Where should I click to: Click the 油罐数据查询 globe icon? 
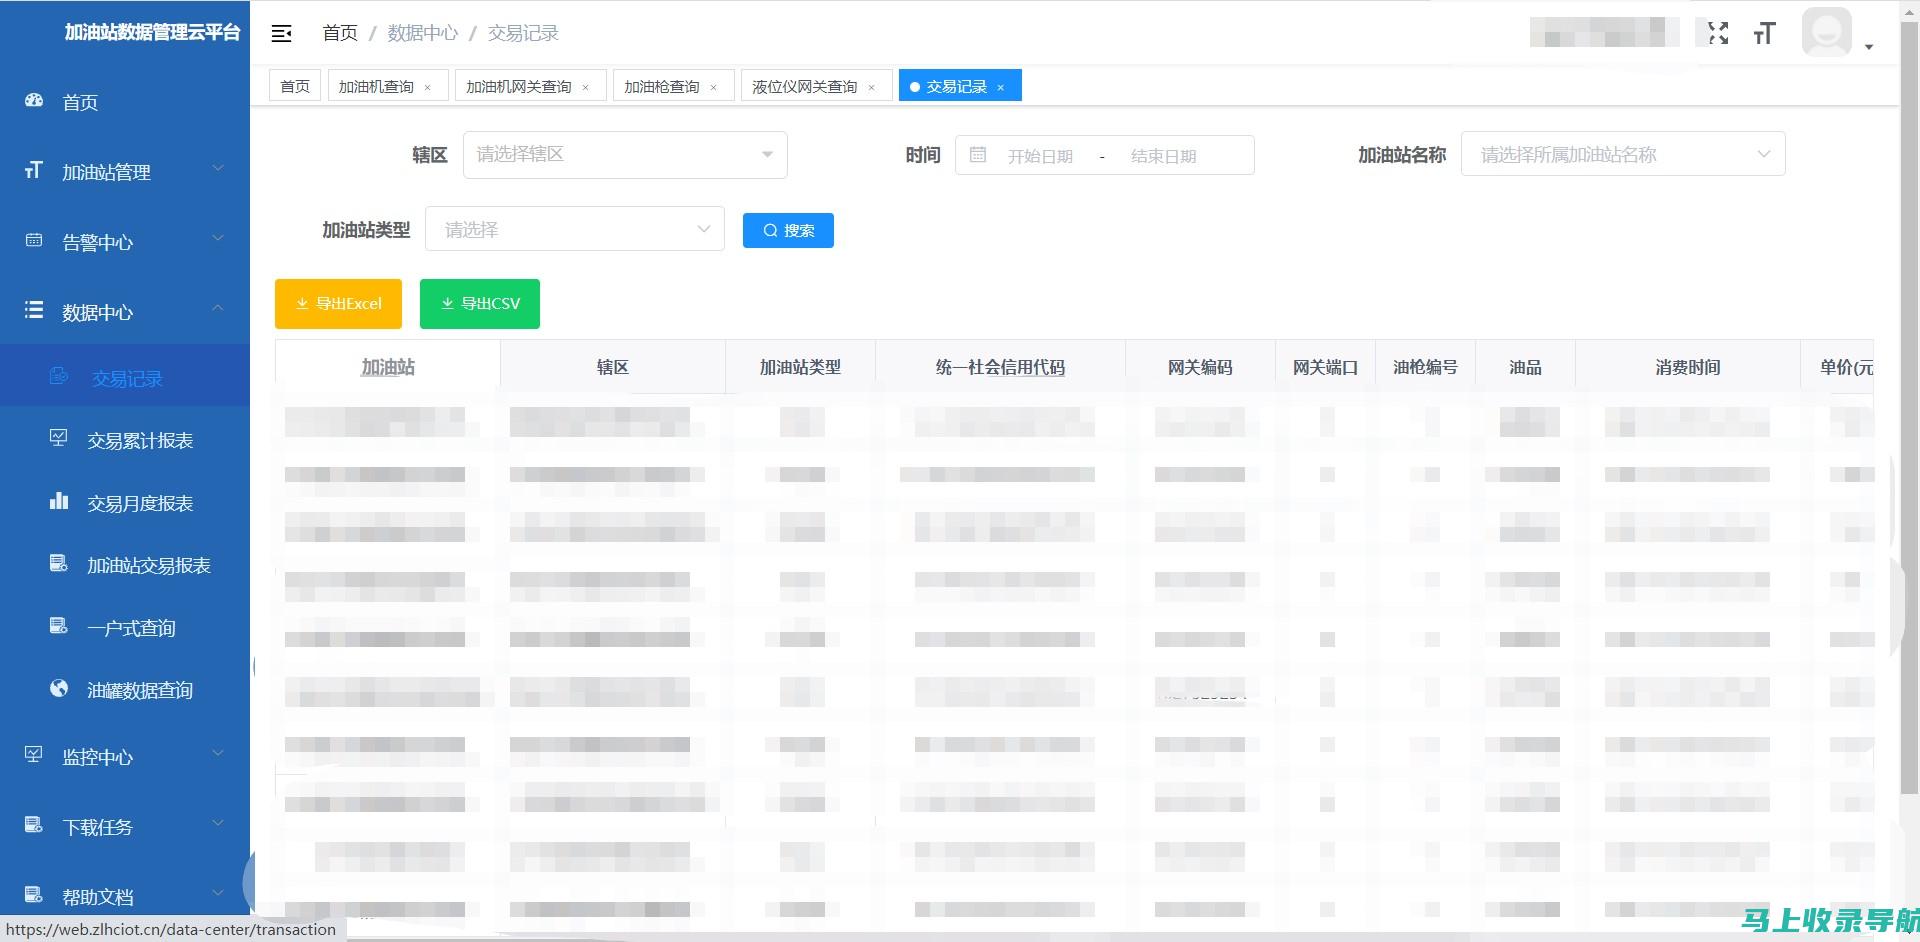59,688
